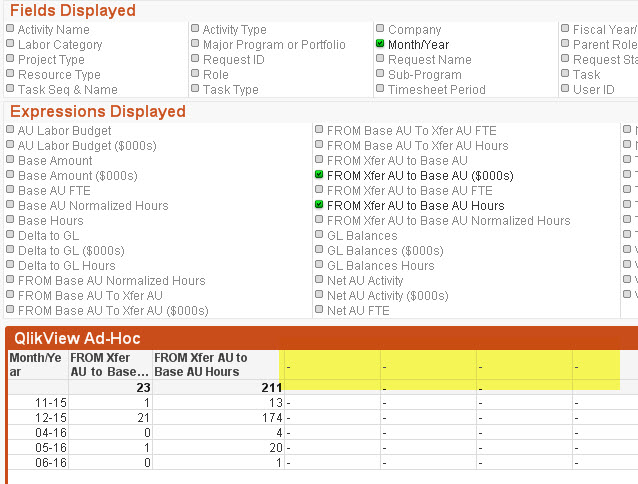Screen dimensions: 638x484
Task: Click the total amount value 23
Action: pos(110,388)
